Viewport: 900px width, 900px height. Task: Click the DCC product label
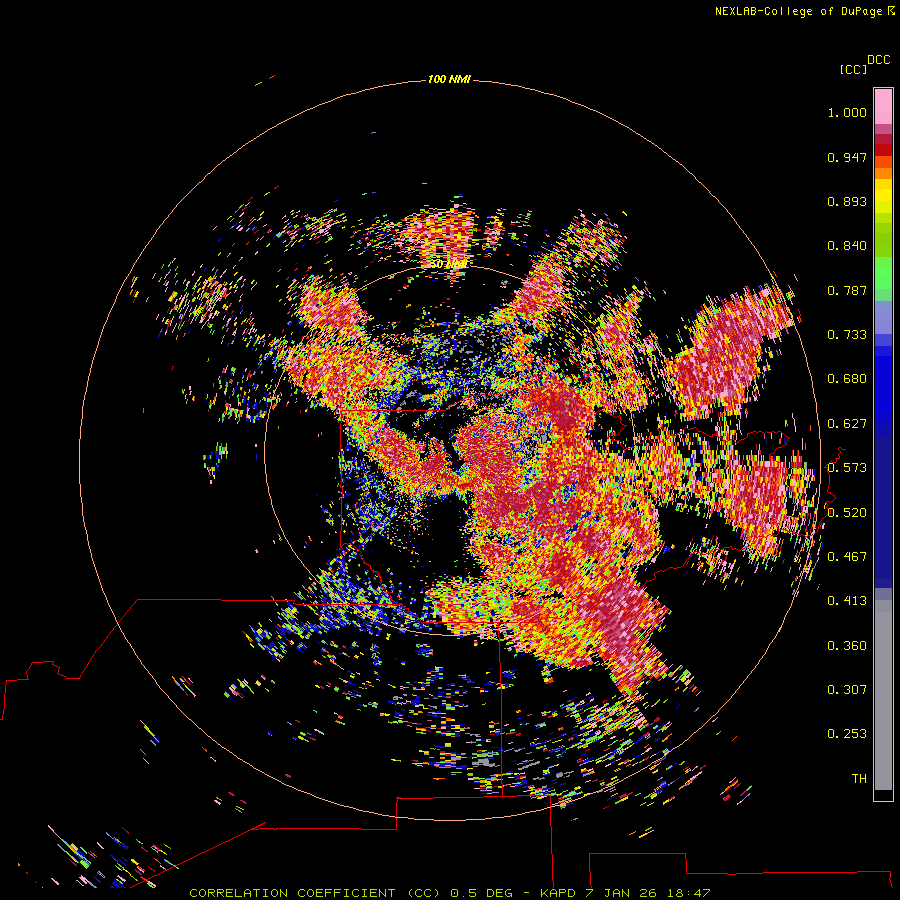(x=878, y=60)
